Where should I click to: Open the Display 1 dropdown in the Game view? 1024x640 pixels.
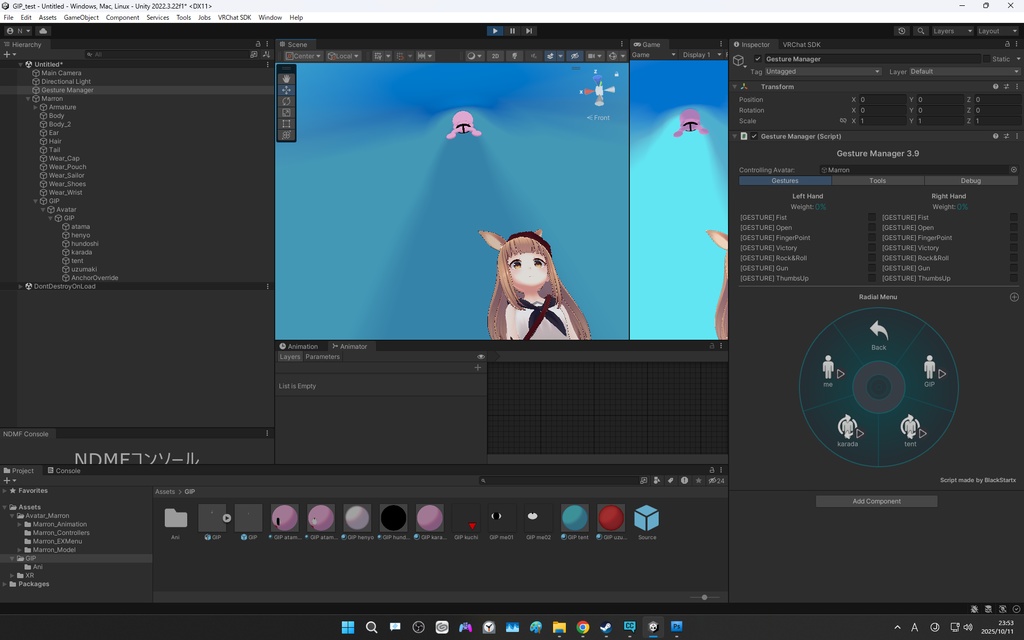pyautogui.click(x=702, y=54)
